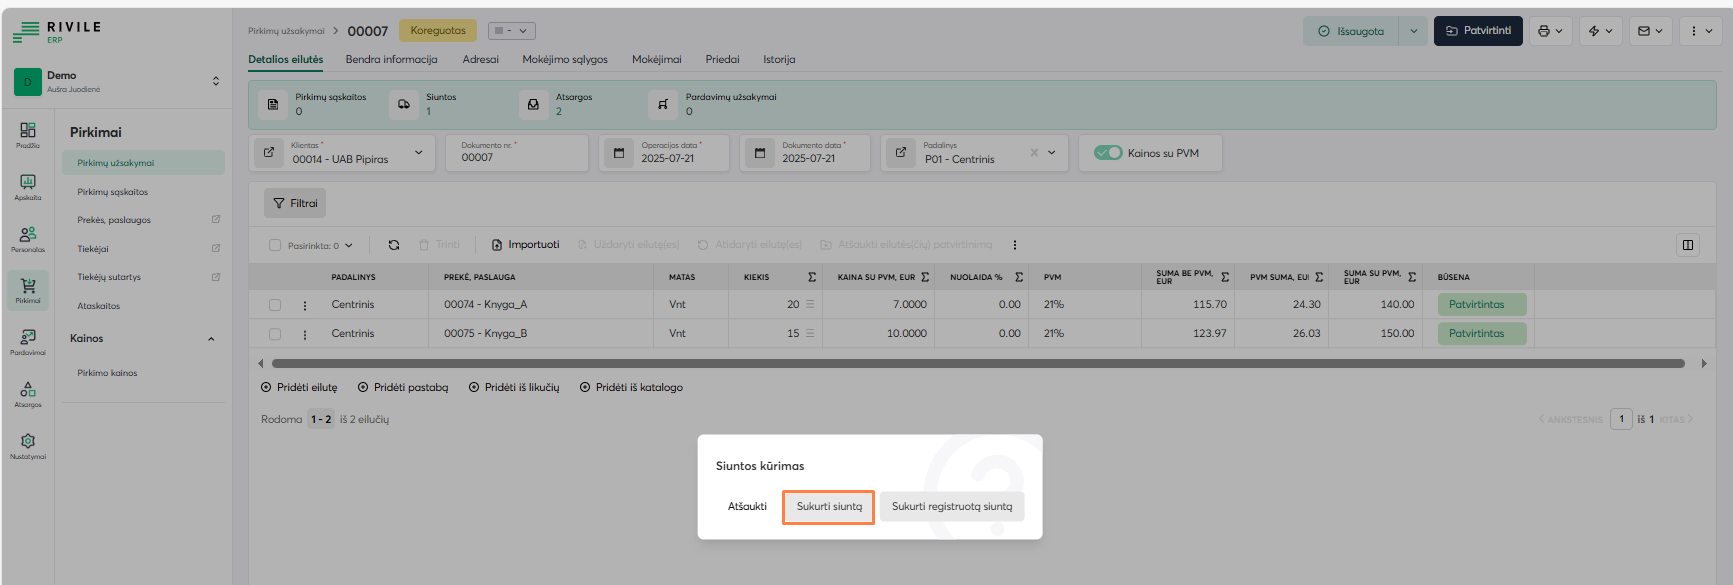Check the Knyga_A row checkbox
Viewport: 1733px width, 585px height.
point(275,305)
